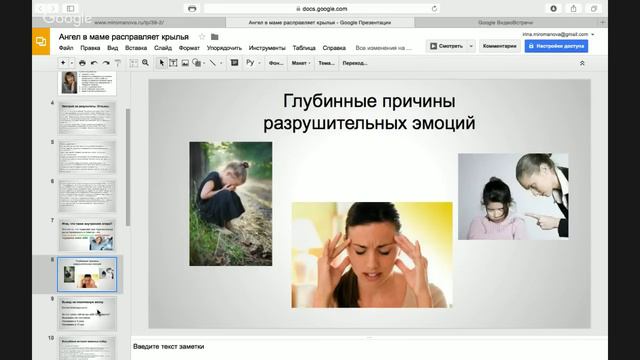Open the move-to-folder icon
The height and width of the screenshot is (360, 640).
[x=215, y=37]
